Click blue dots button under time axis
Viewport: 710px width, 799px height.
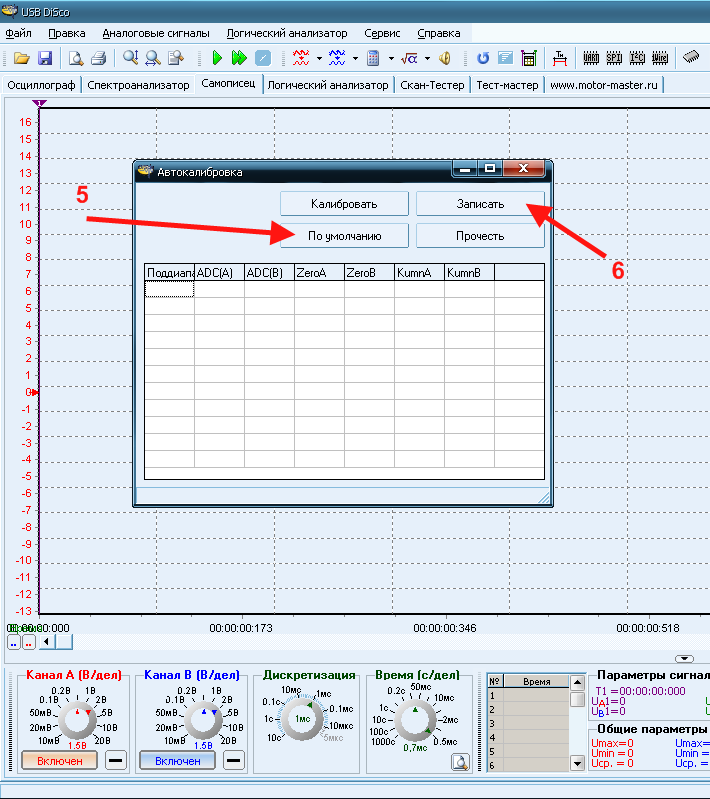pyautogui.click(x=14, y=642)
